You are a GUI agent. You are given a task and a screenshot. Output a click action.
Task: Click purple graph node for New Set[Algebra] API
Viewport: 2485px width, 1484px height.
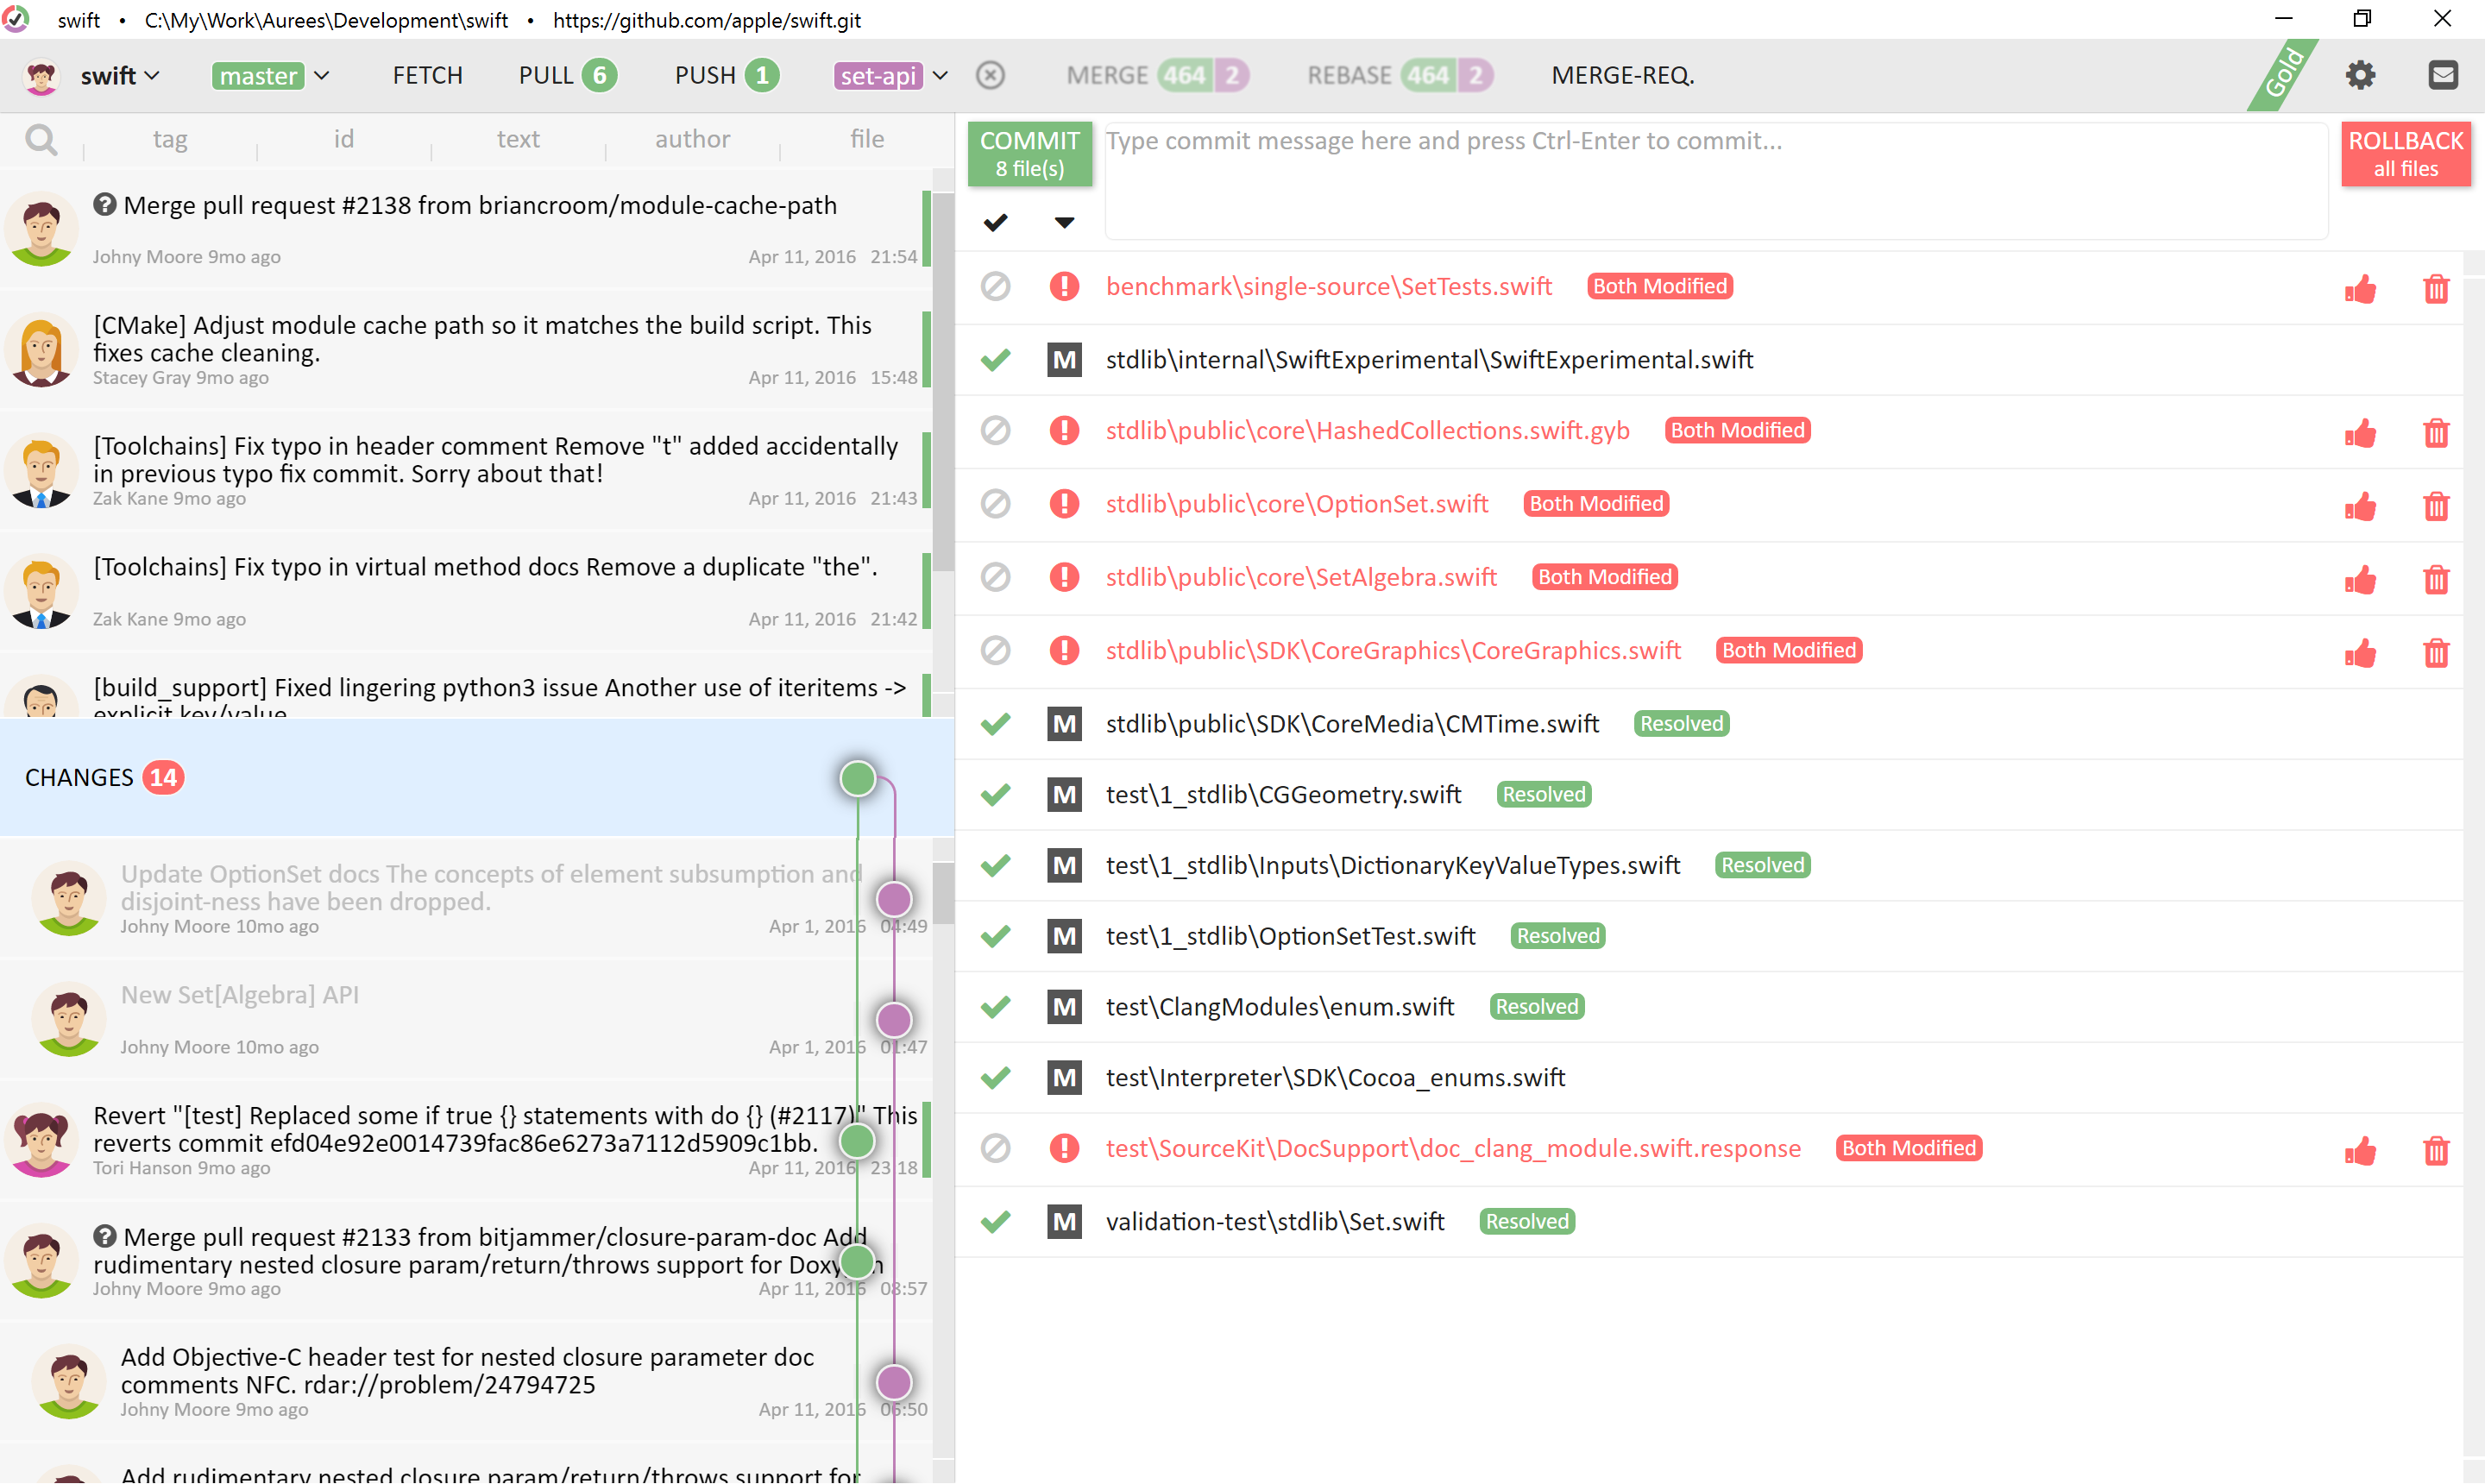(x=894, y=1020)
